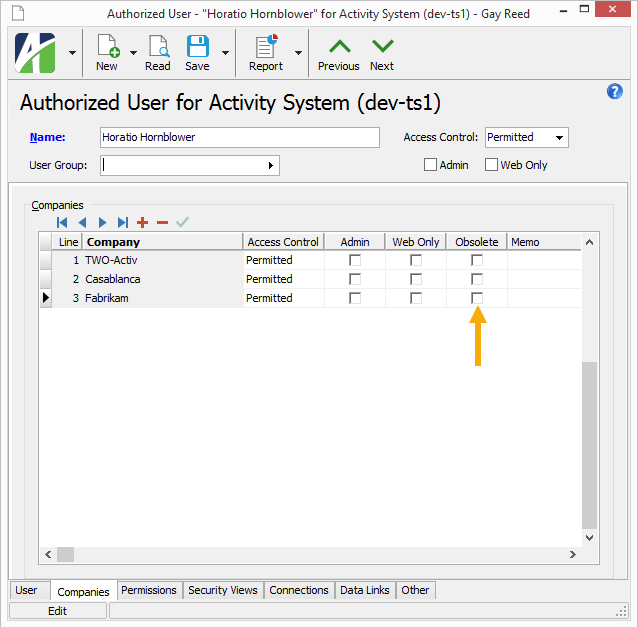Add a company row with plus icon
The image size is (638, 627).
click(142, 223)
